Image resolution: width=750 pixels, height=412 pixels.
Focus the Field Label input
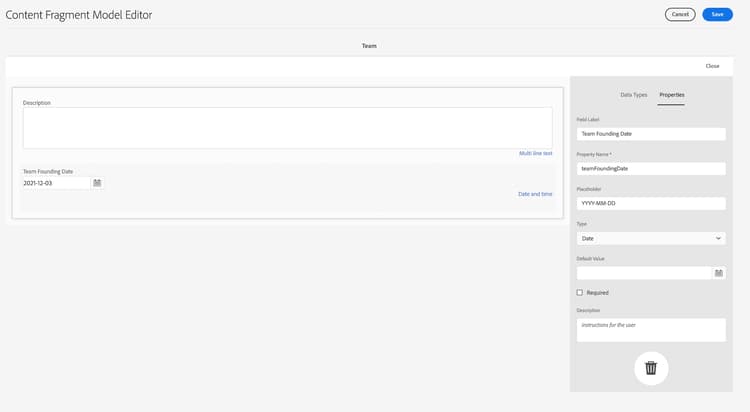pos(651,134)
